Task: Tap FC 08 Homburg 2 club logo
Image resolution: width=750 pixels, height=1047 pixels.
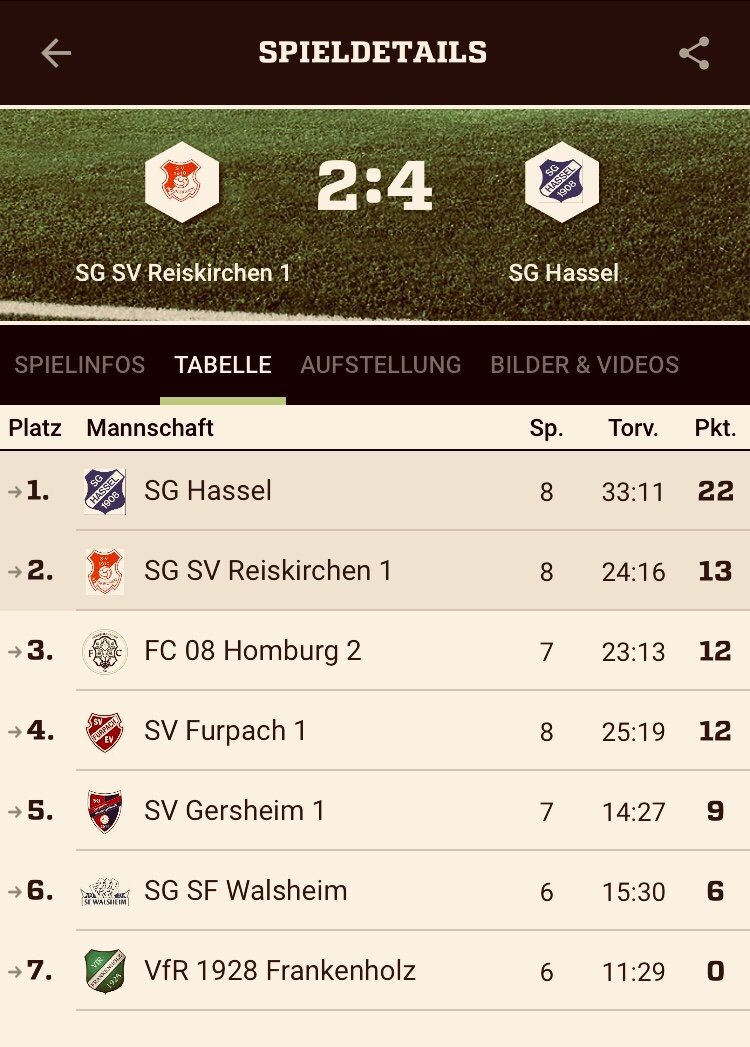Action: coord(105,651)
